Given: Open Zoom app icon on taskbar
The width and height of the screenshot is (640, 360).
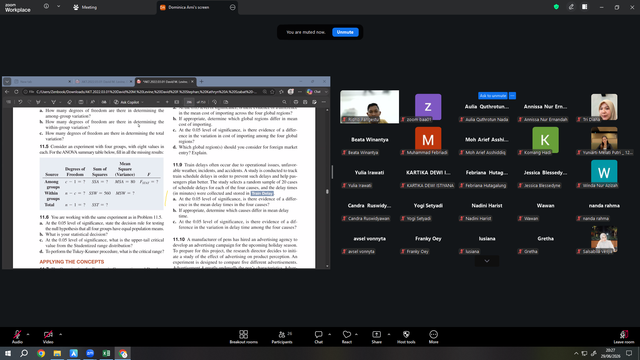Looking at the screenshot, I should pyautogui.click(x=90, y=353).
